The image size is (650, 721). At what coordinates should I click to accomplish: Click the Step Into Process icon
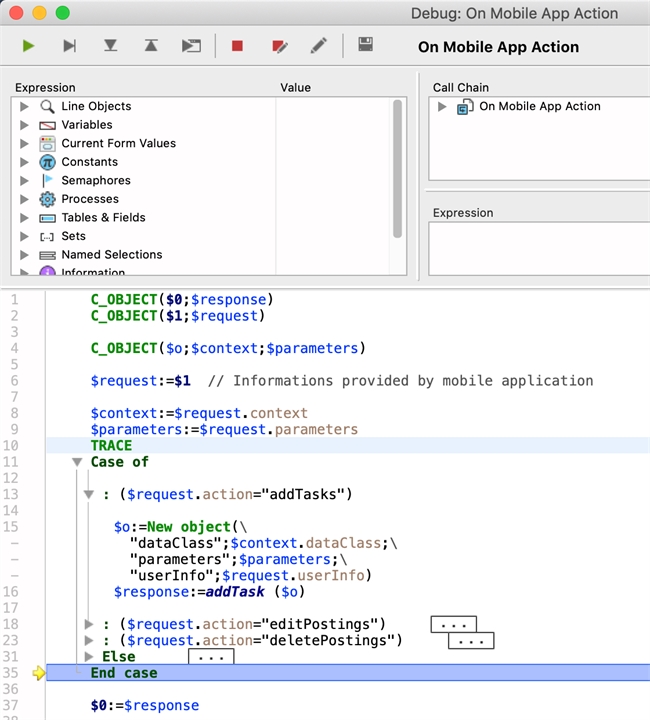191,46
